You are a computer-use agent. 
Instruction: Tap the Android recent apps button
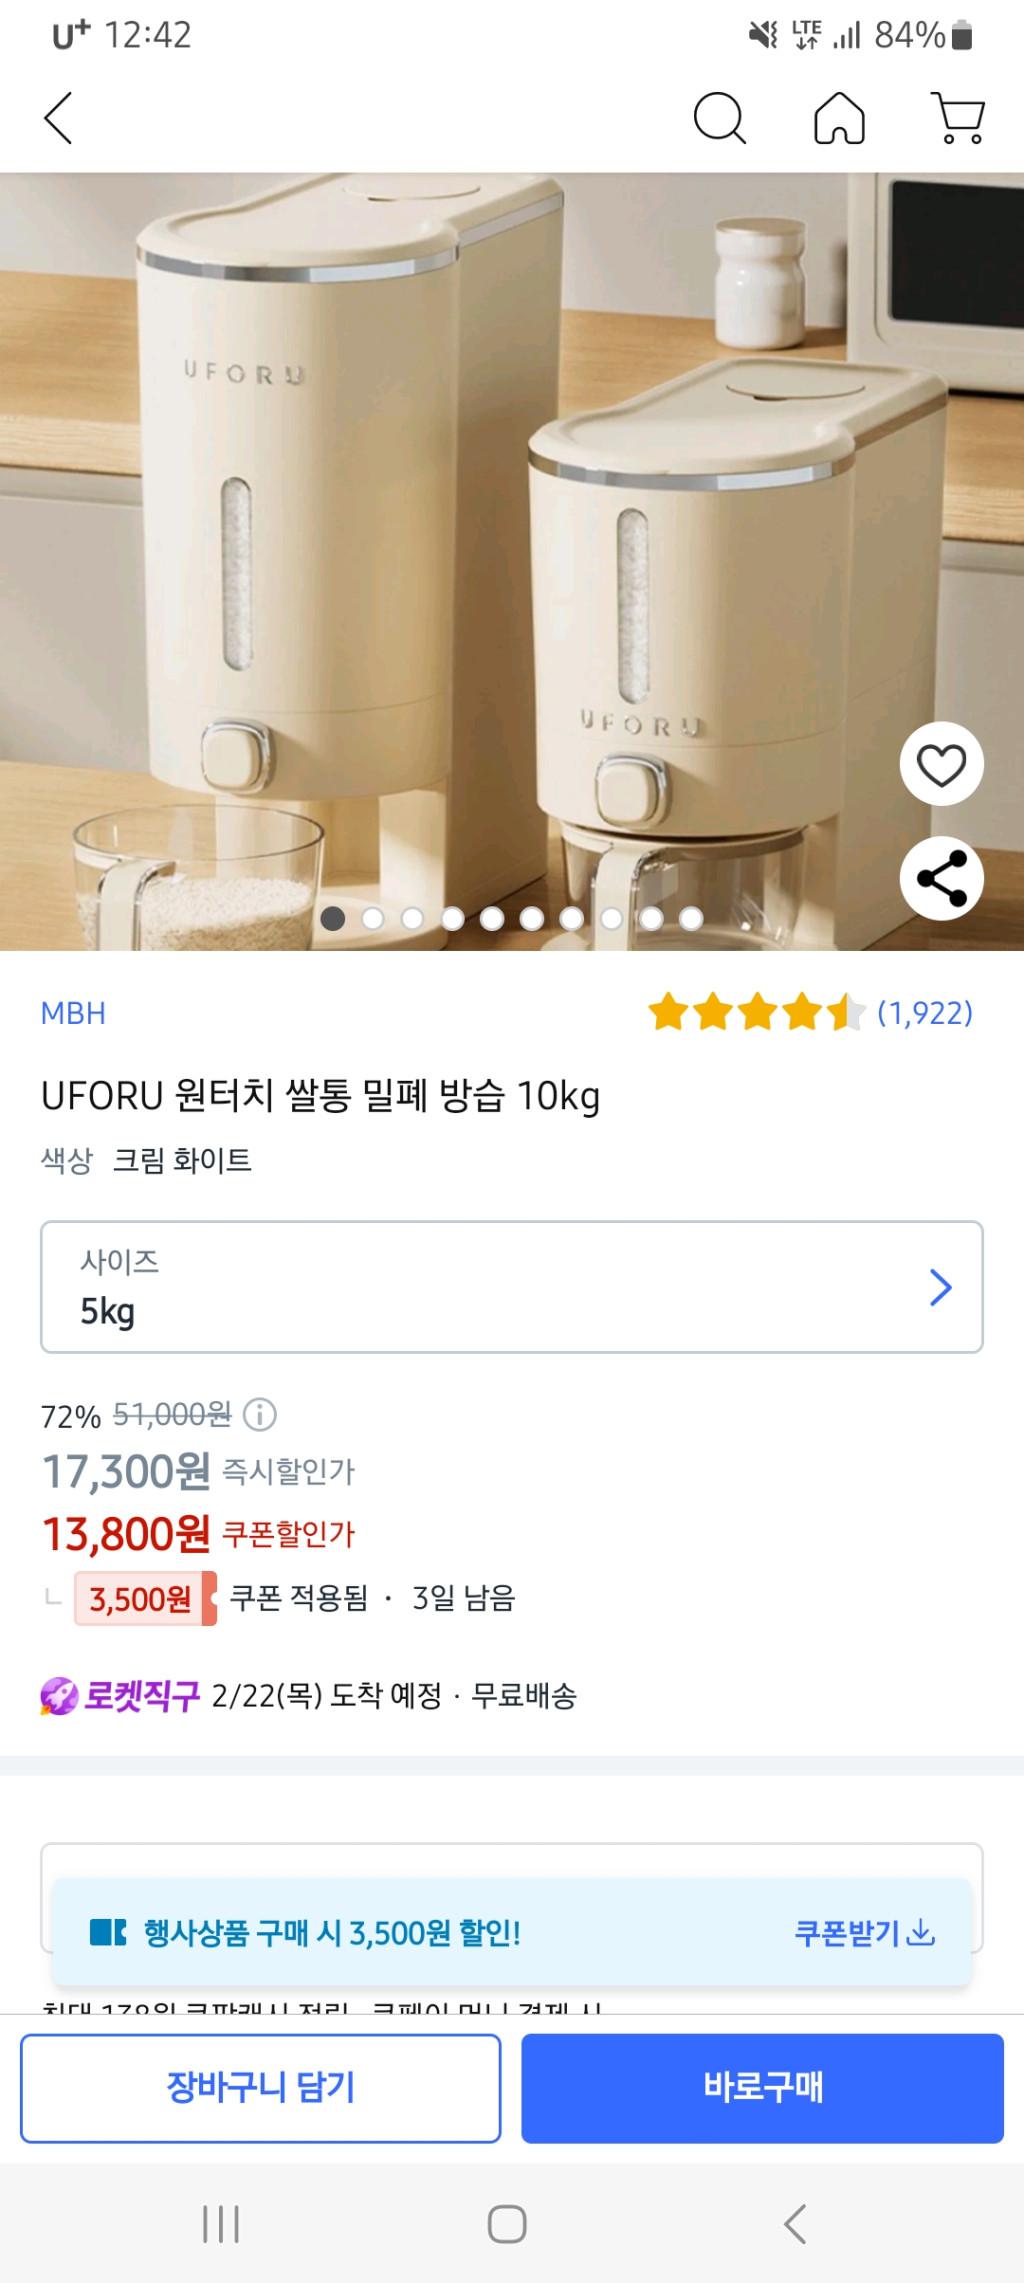tap(221, 2224)
